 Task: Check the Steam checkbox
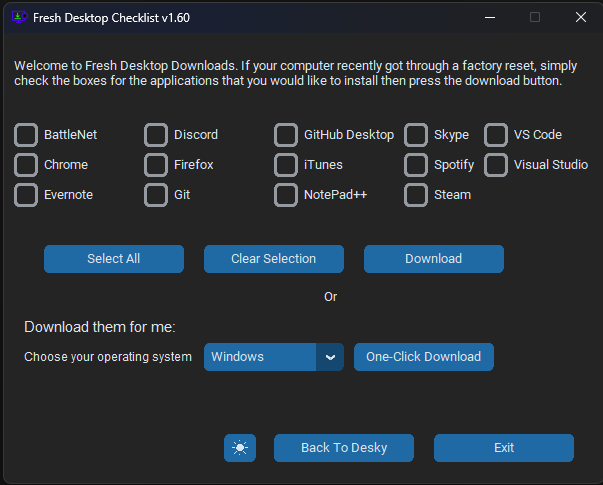[416, 195]
